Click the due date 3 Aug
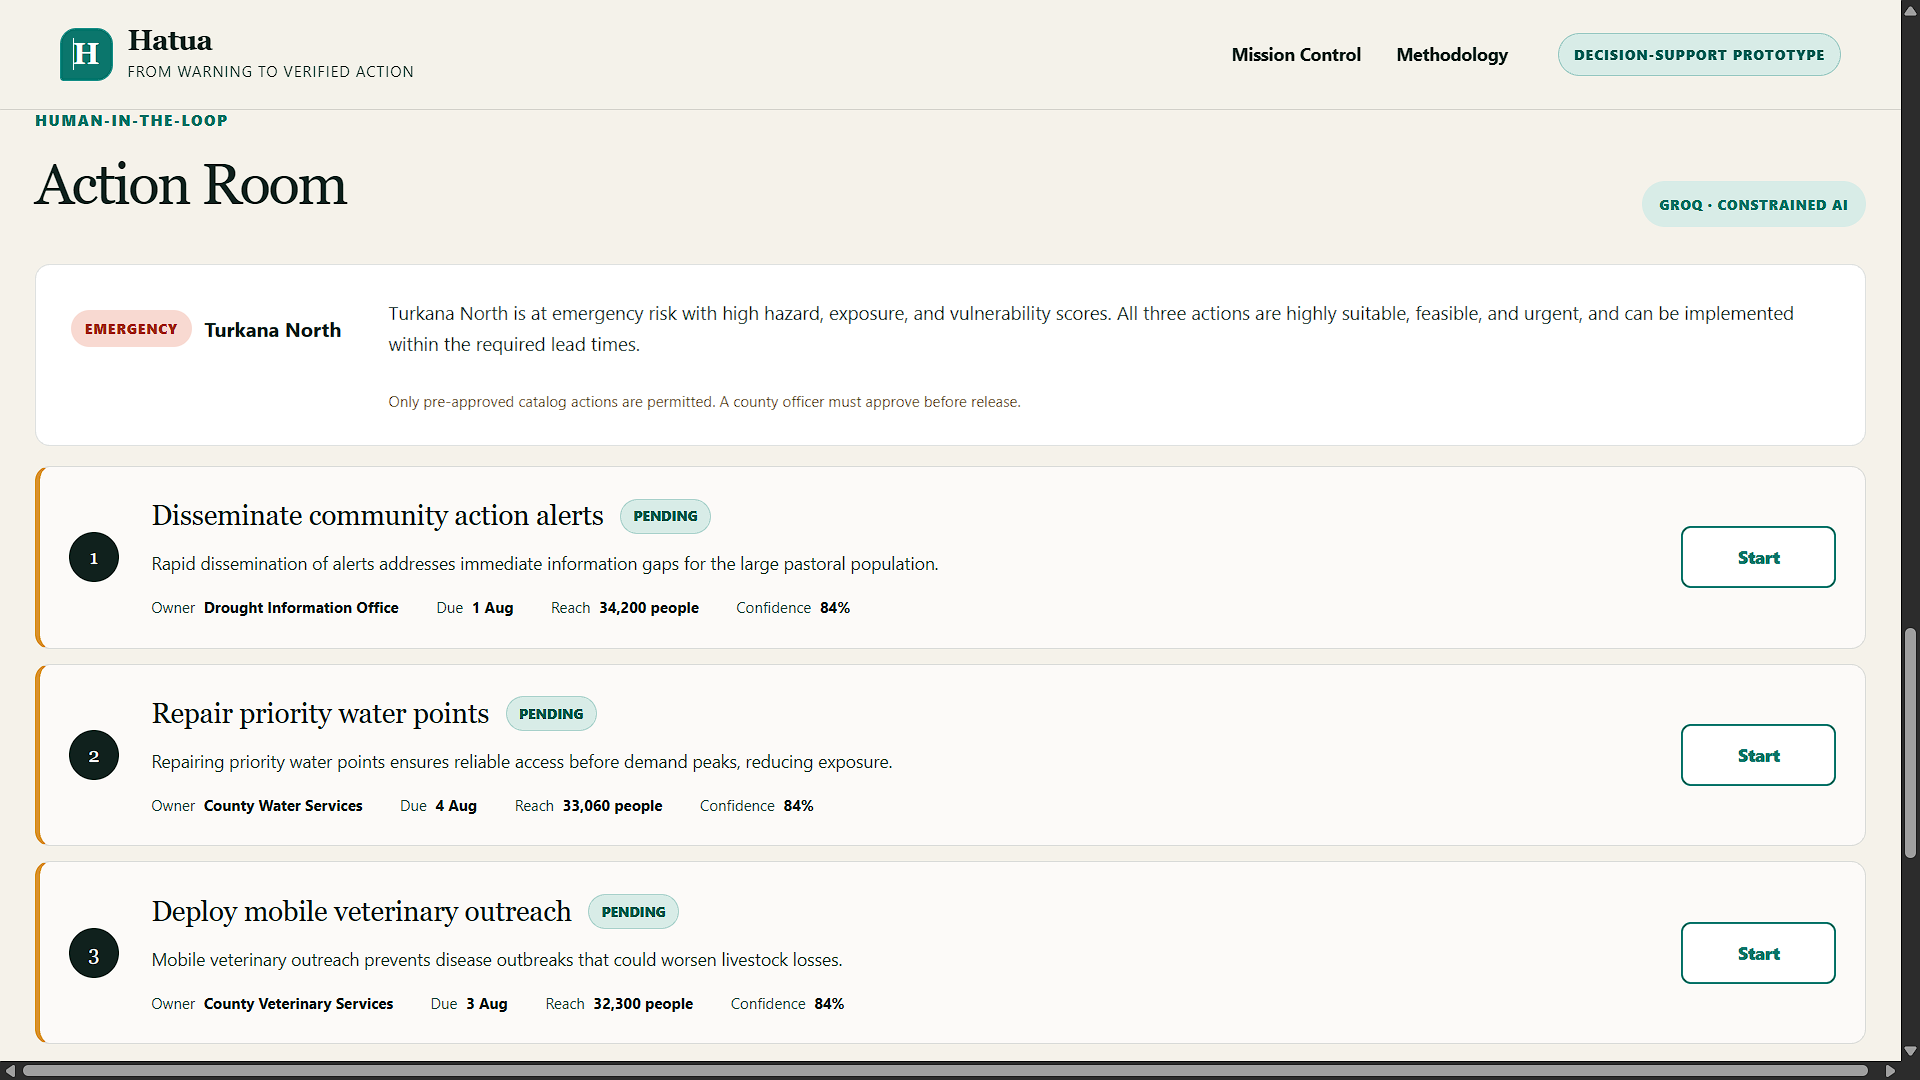This screenshot has height=1080, width=1920. pyautogui.click(x=487, y=1004)
